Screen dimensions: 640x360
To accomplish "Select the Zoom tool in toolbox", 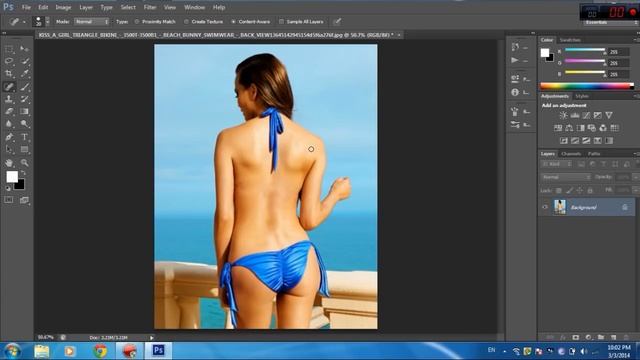I will pos(24,162).
